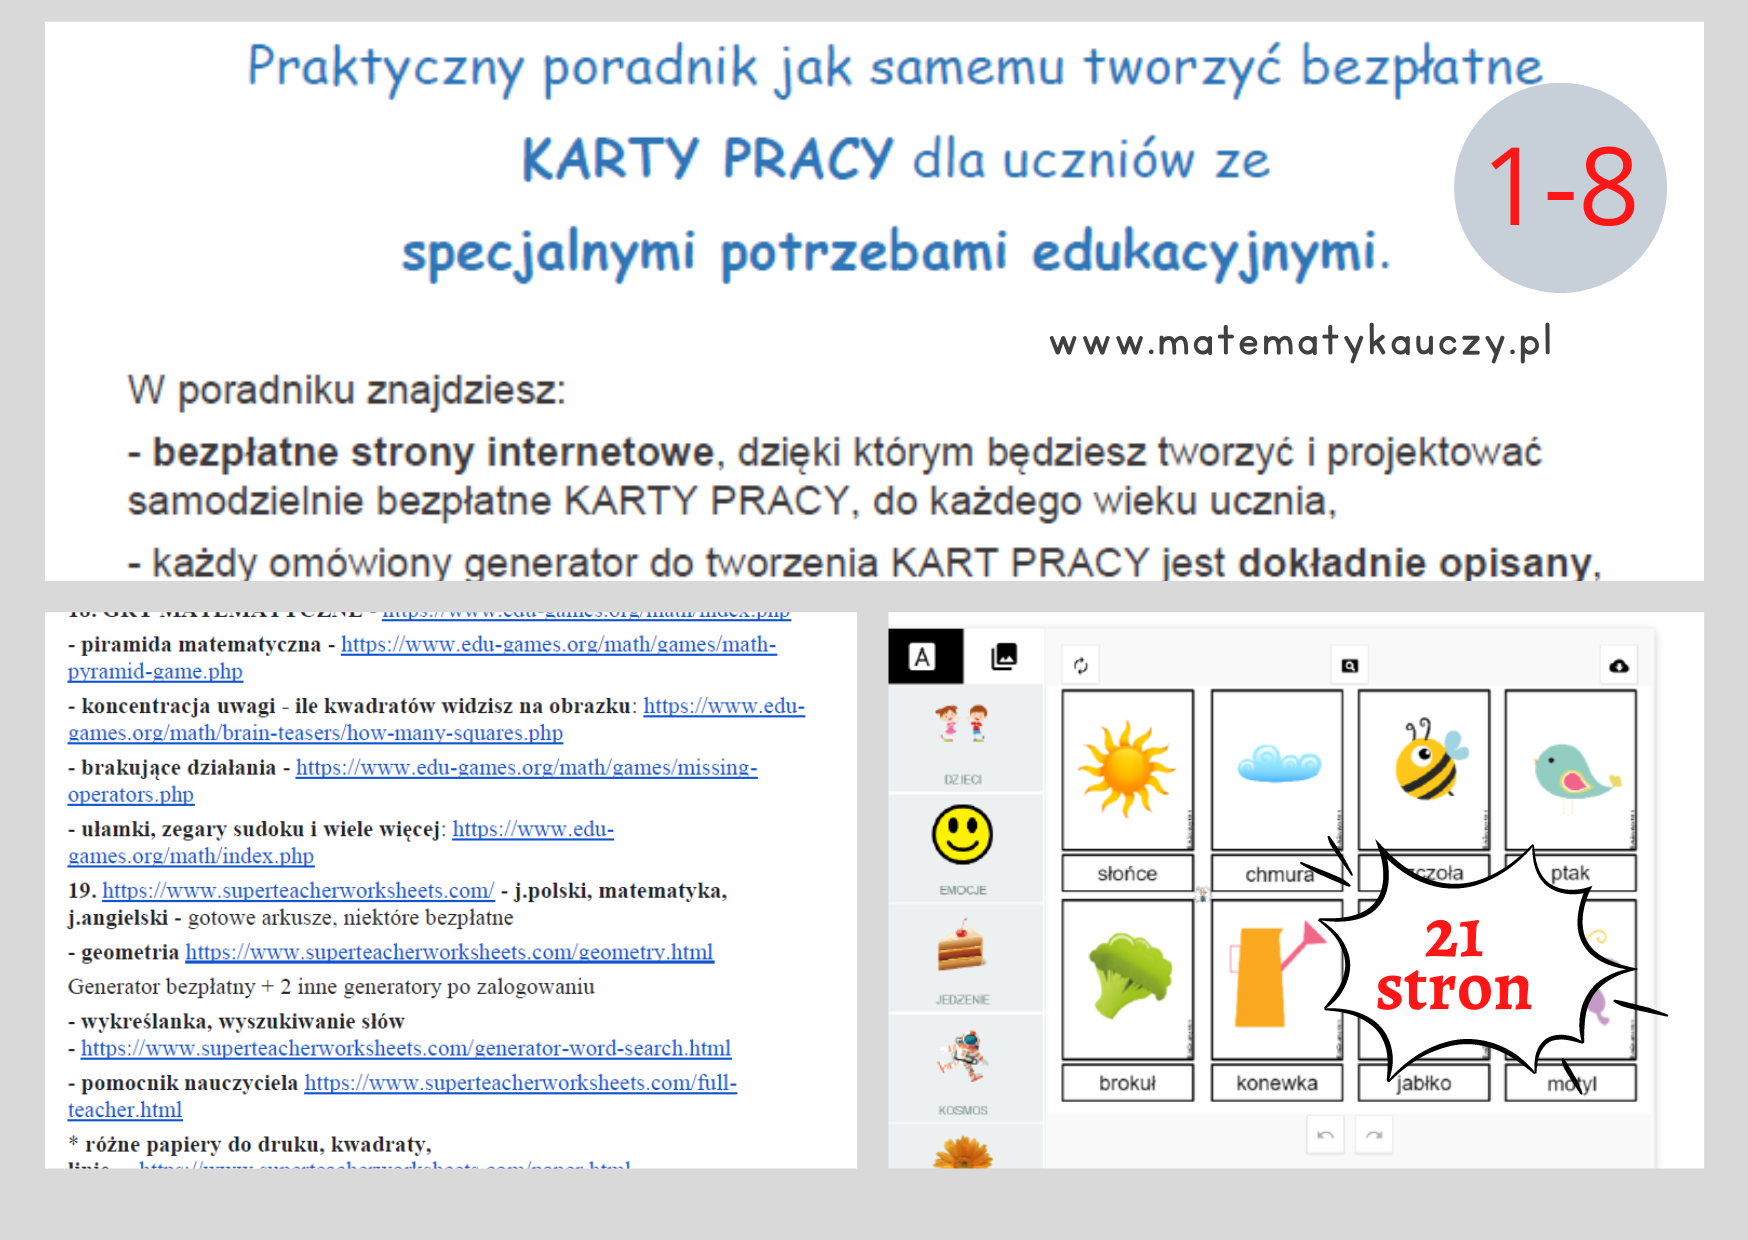
Task: Click the search magnifier icon
Action: [x=1349, y=666]
